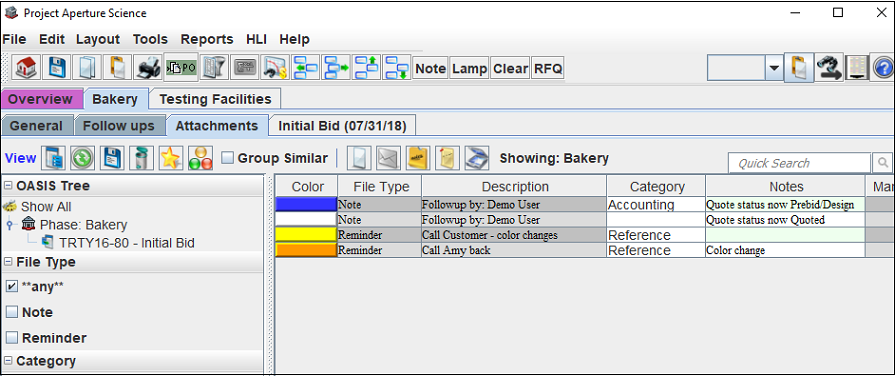Click the blue boxes green up-arrow icon
This screenshot has height=376, width=895.
pyautogui.click(x=366, y=68)
